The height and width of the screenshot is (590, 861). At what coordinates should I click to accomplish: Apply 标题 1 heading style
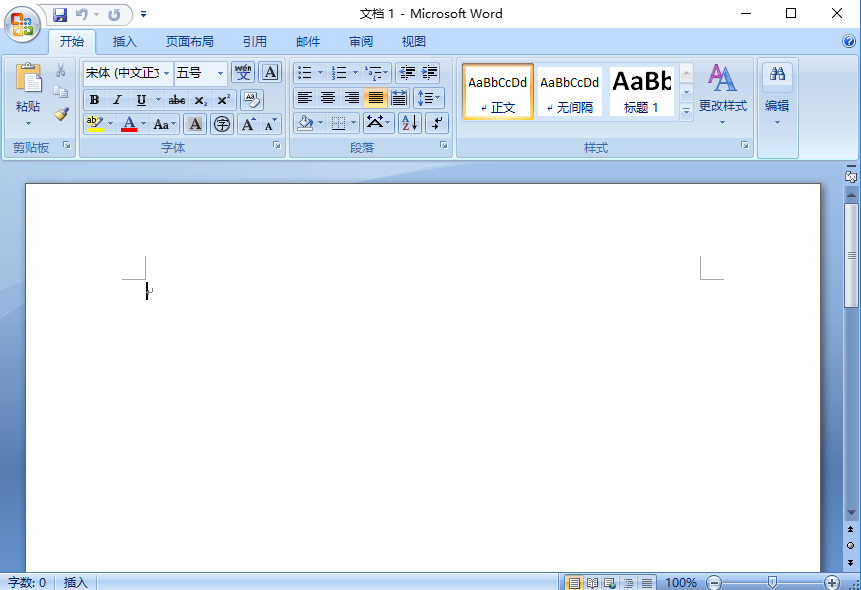[641, 91]
